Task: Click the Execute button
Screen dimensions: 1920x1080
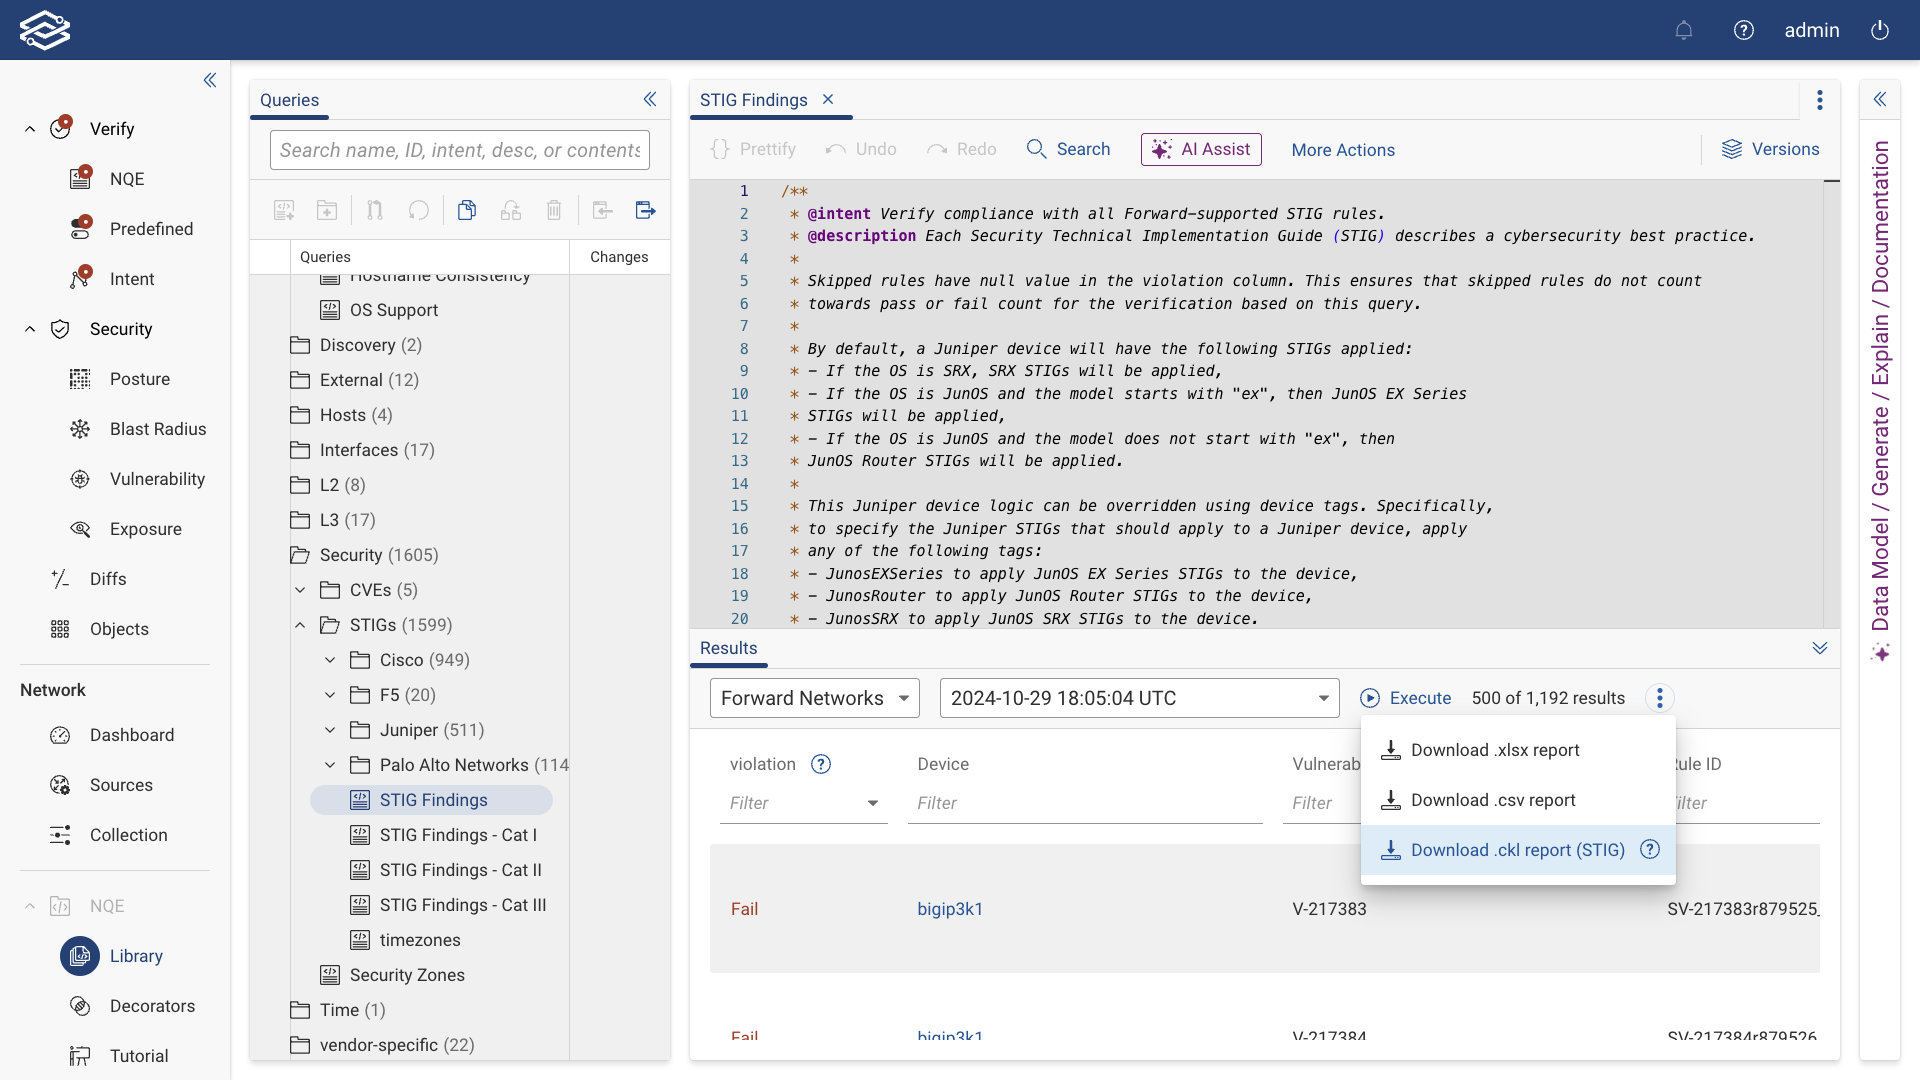Action: 1406,698
